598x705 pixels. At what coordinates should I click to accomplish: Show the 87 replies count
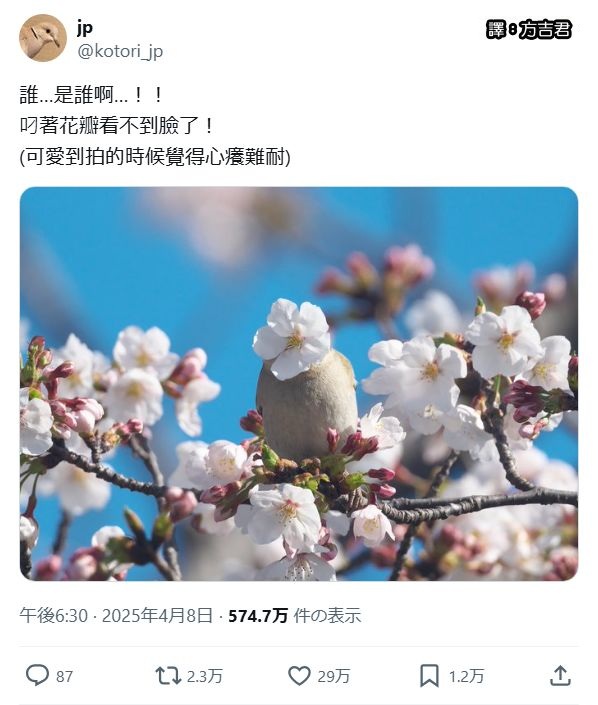64,676
